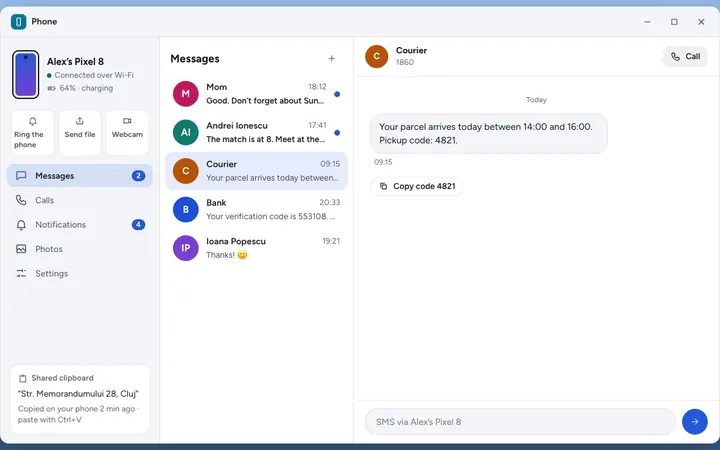Click the Messages unread badge showing 2
Viewport: 720px width, 450px height.
click(138, 176)
